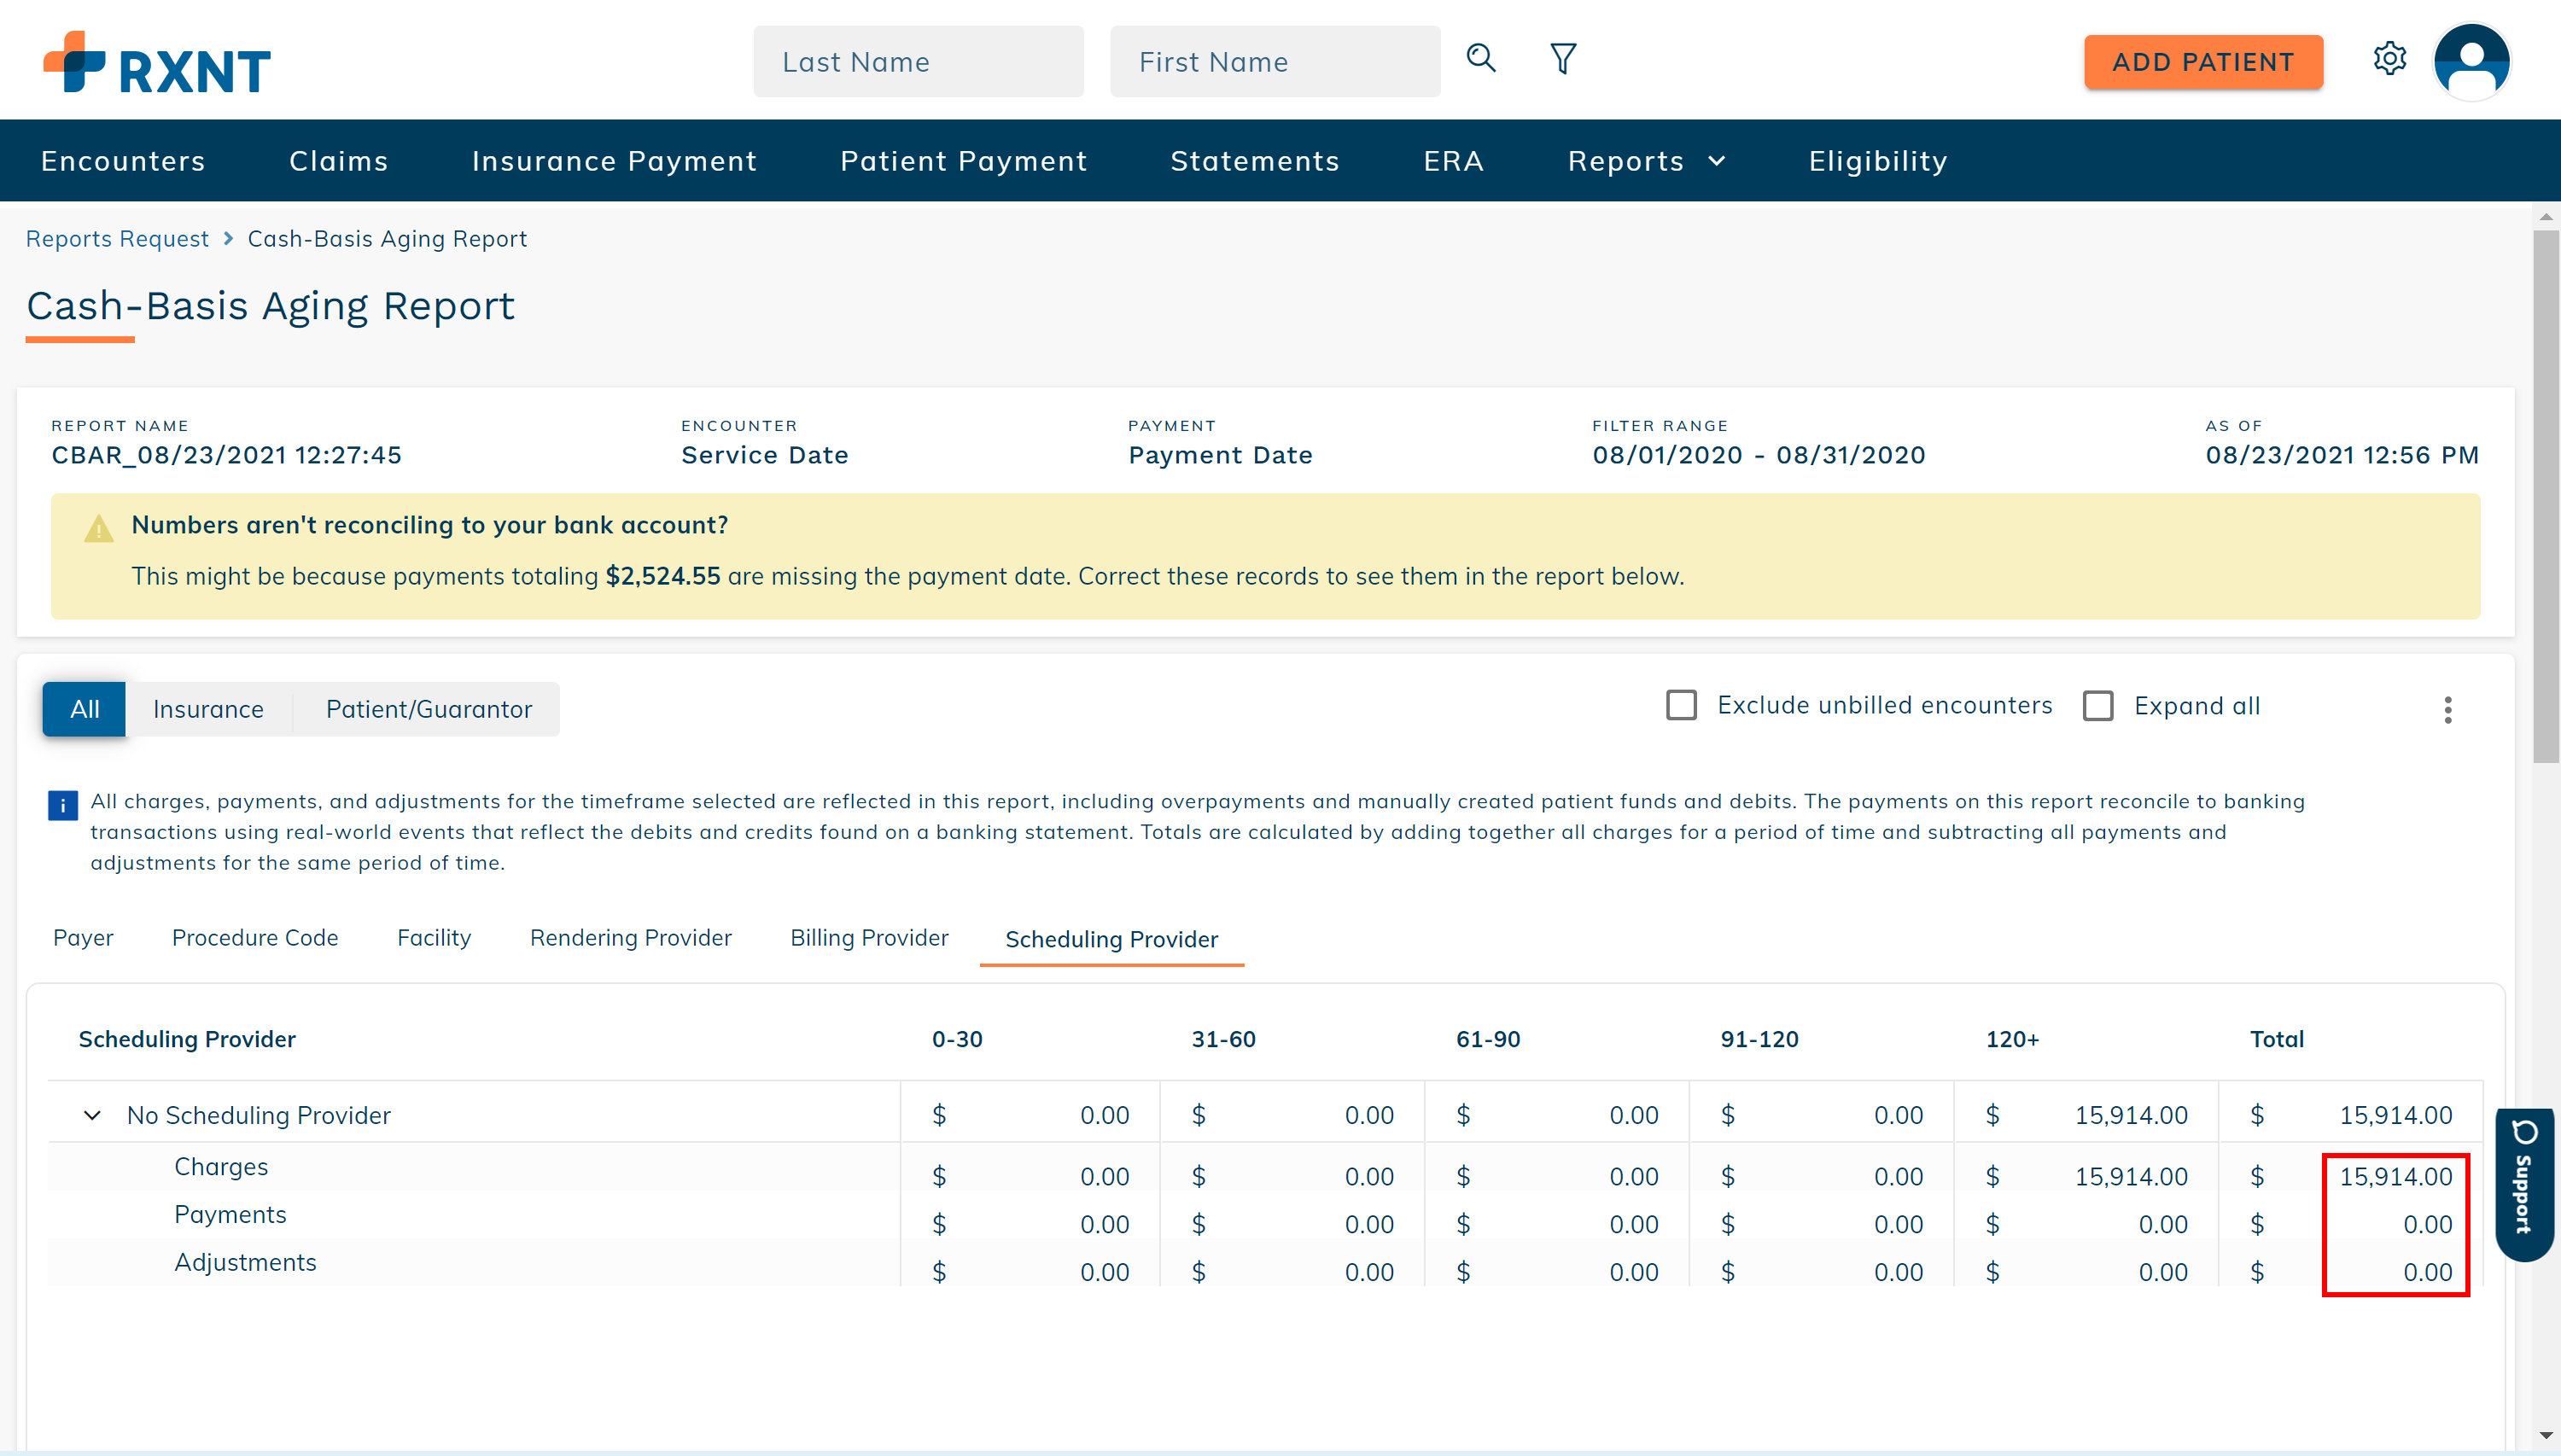Open the patient filter funnel icon
The width and height of the screenshot is (2561, 1456).
tap(1563, 59)
